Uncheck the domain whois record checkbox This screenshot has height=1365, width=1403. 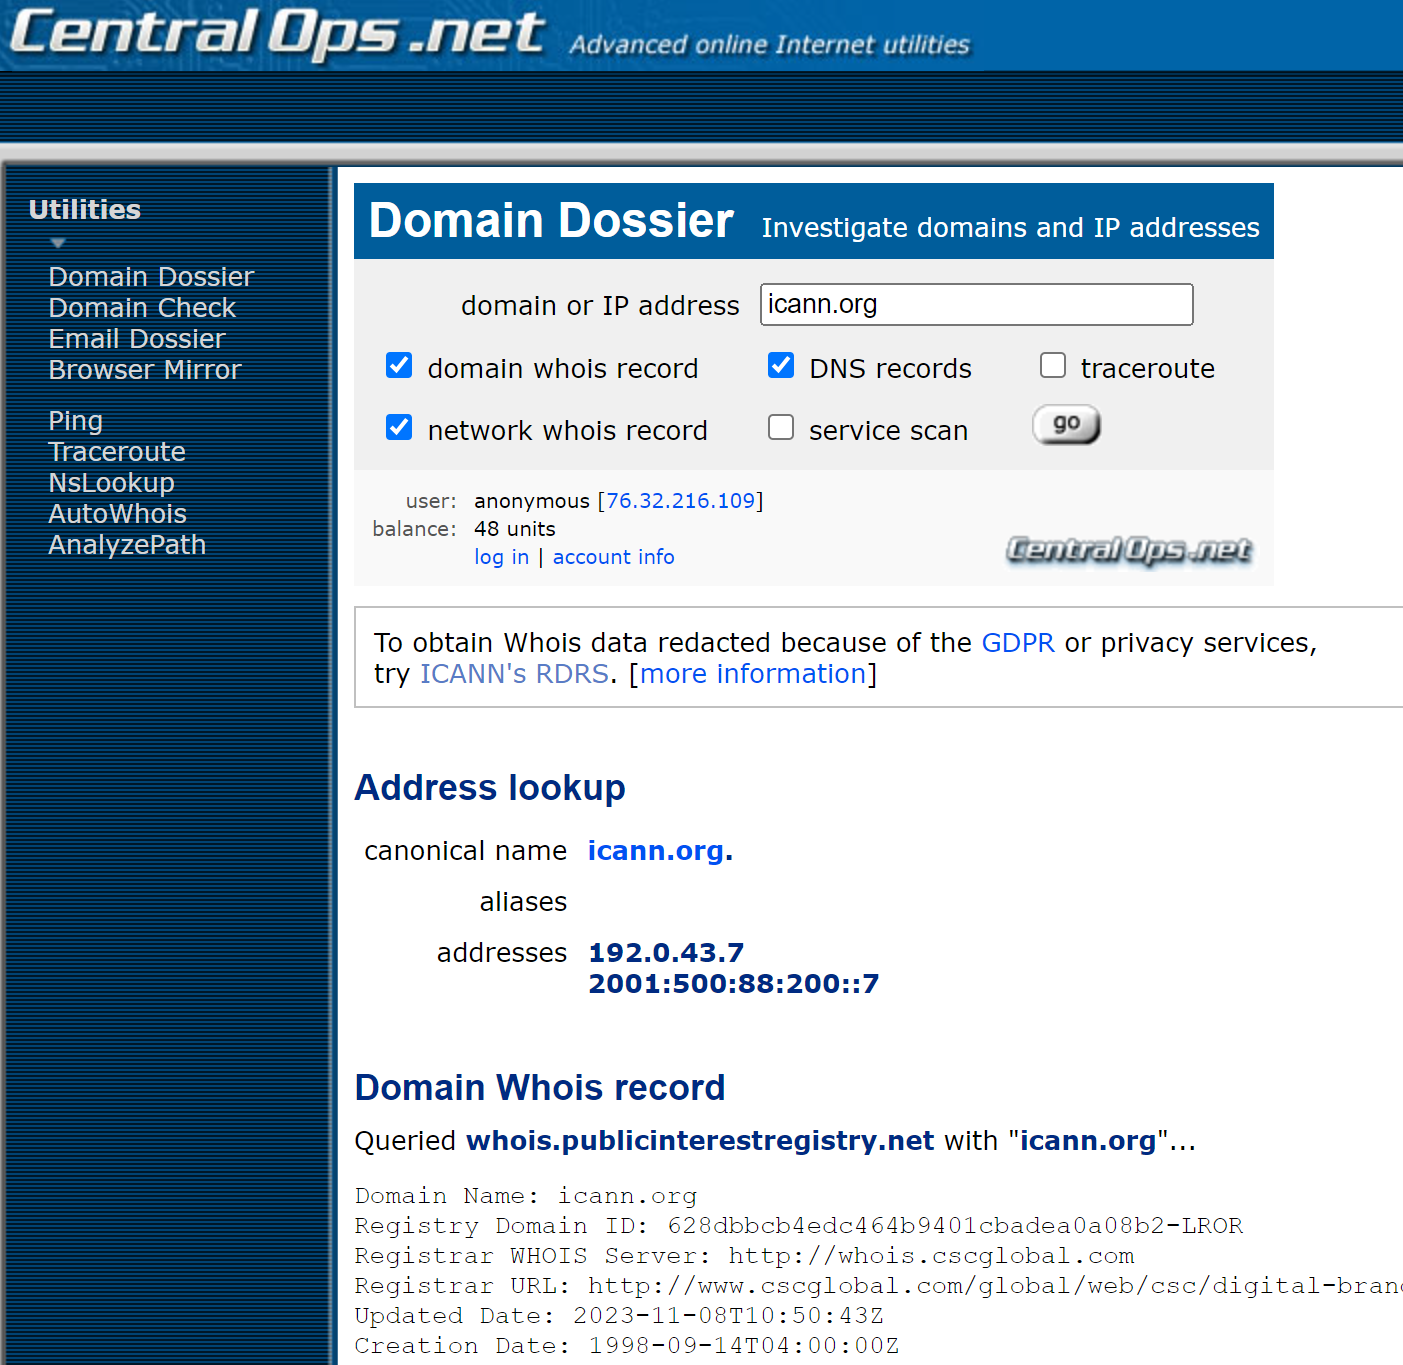[x=399, y=366]
